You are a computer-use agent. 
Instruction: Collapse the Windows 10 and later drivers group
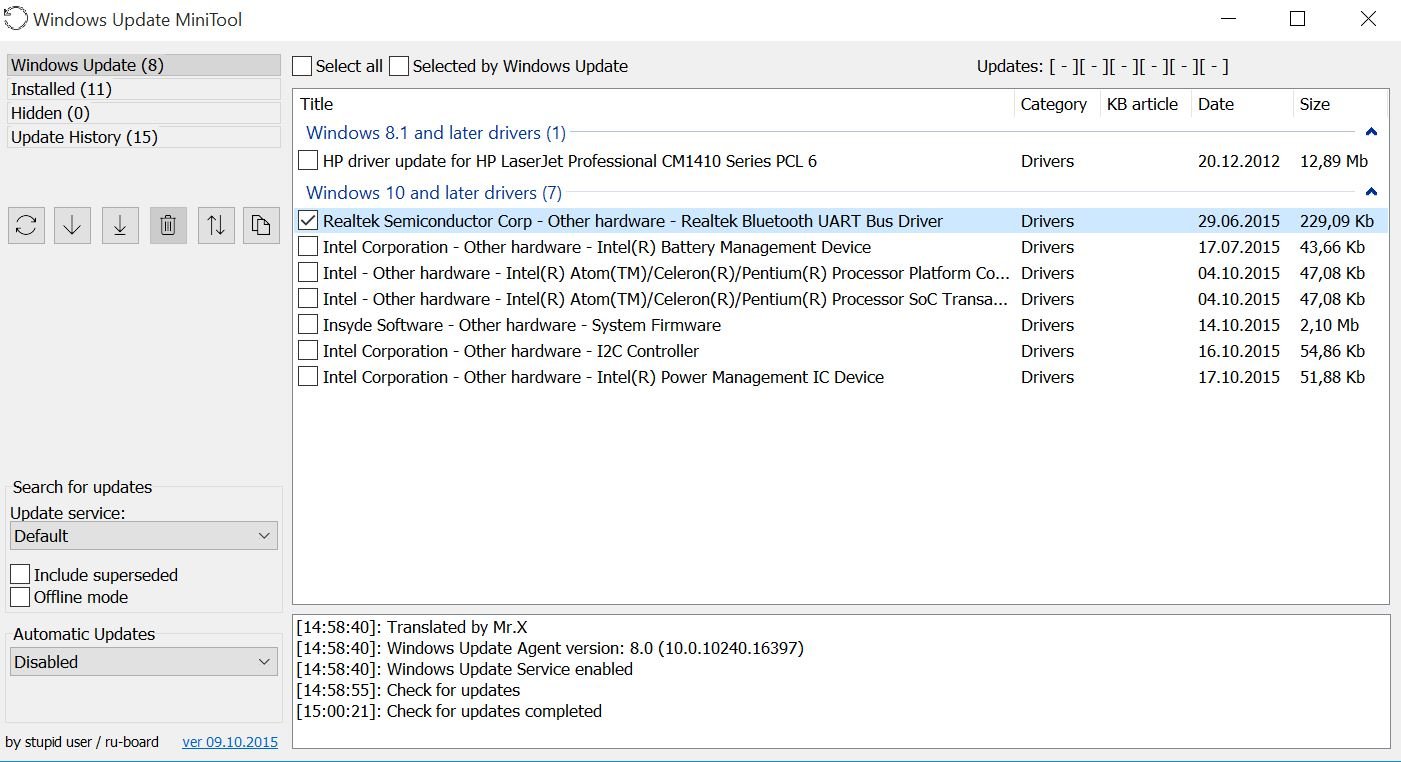pos(1371,192)
